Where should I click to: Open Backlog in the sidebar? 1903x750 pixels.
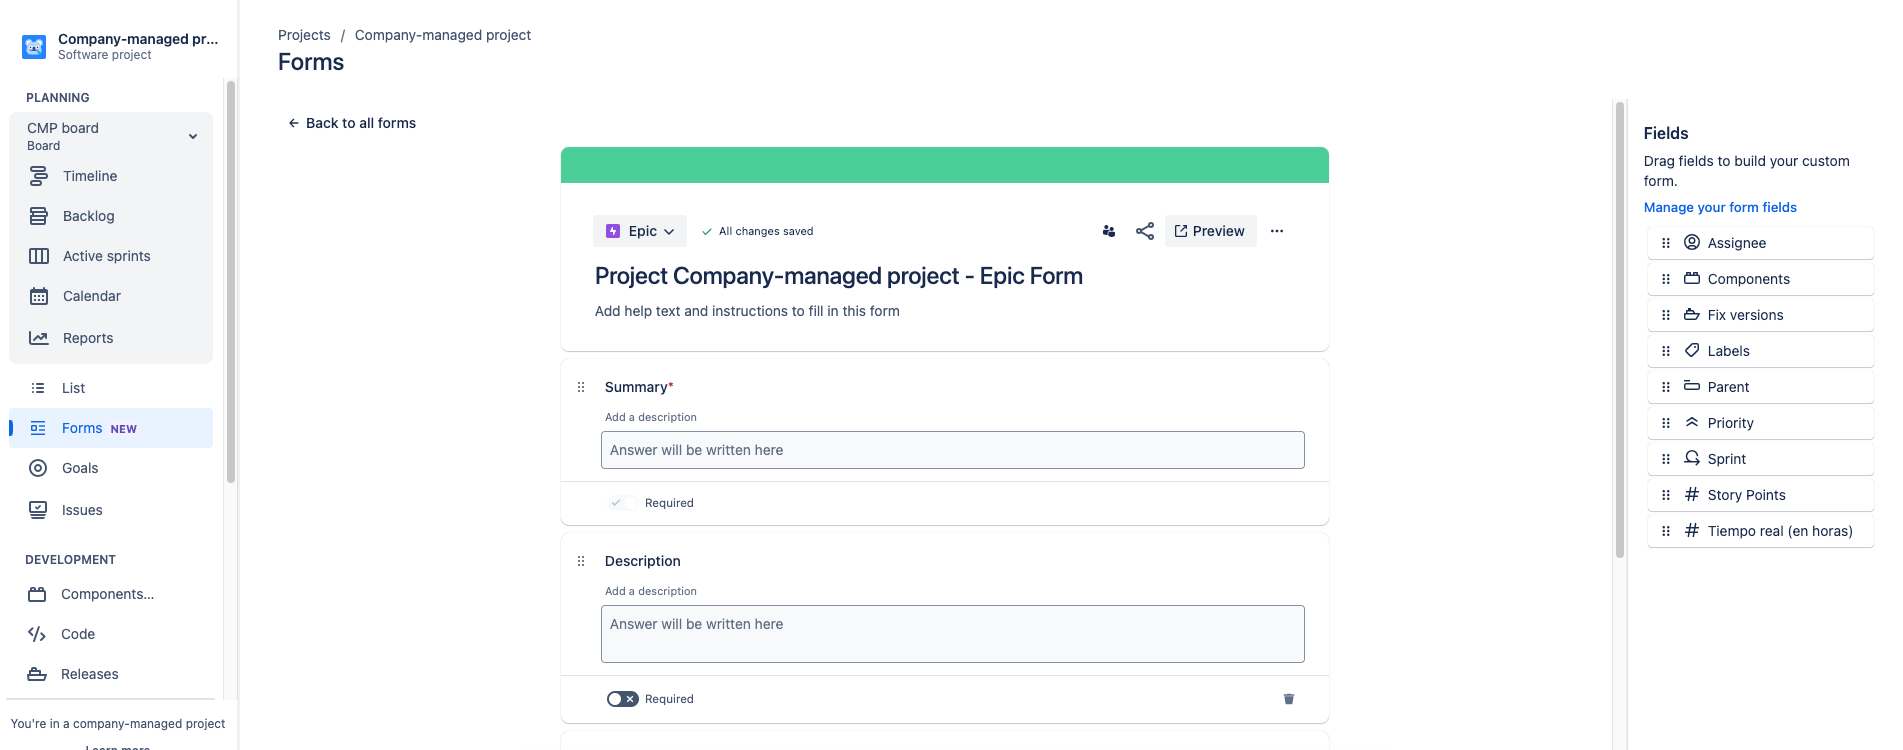88,216
